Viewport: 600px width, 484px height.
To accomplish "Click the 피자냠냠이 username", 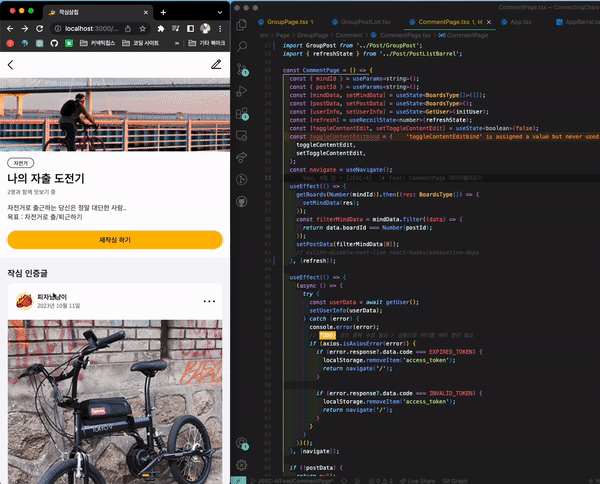I will (x=52, y=297).
